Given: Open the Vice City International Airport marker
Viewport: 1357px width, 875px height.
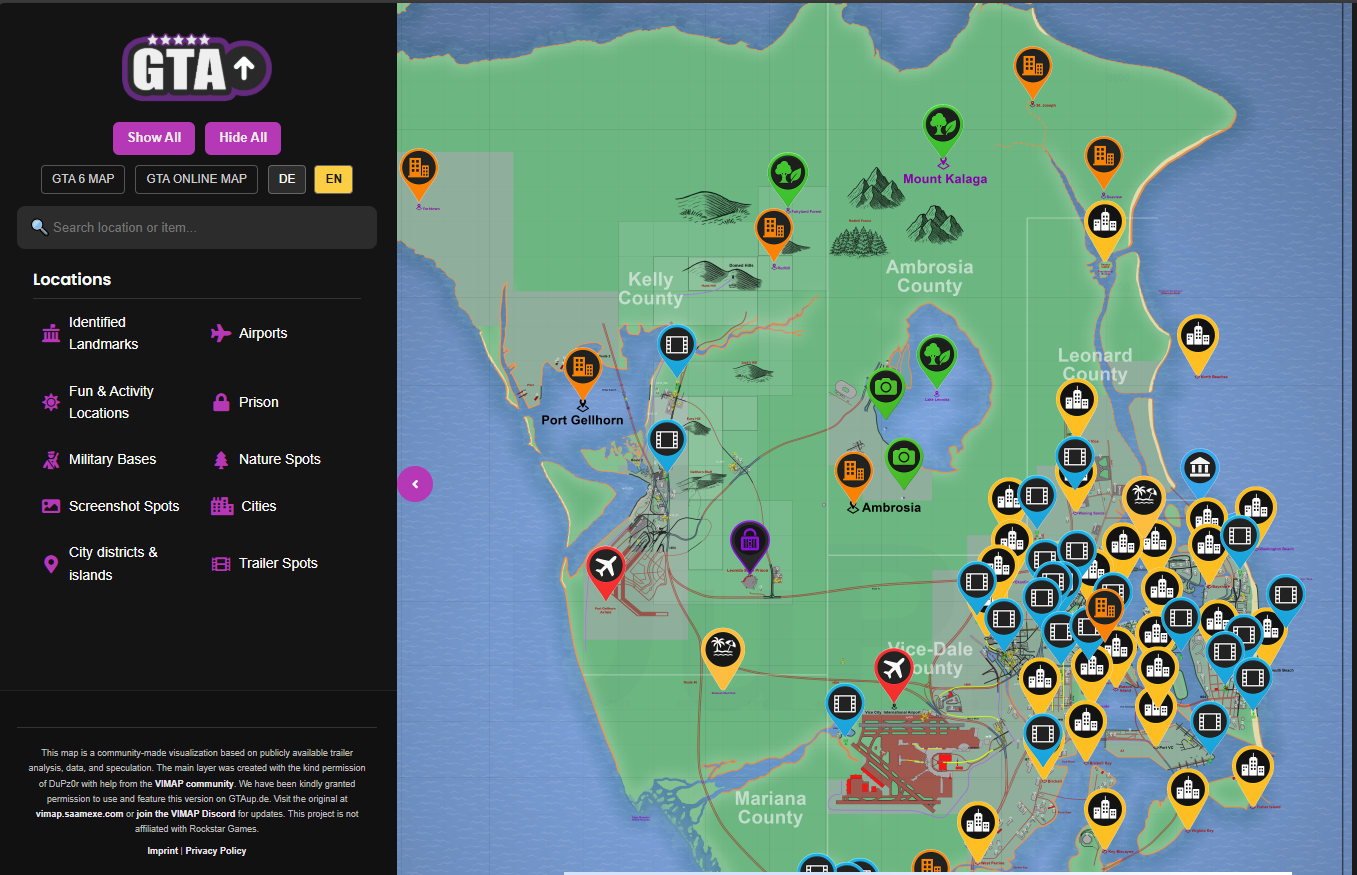Looking at the screenshot, I should [x=894, y=674].
